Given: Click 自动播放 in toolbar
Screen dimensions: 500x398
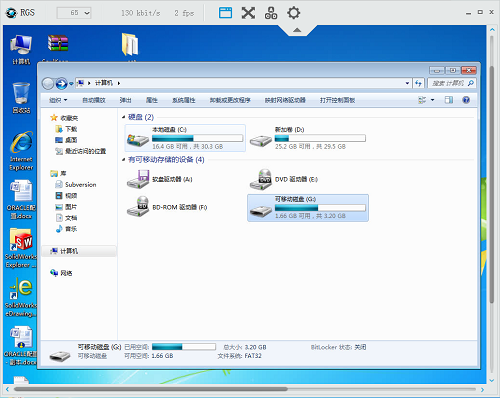Looking at the screenshot, I should pos(94,100).
